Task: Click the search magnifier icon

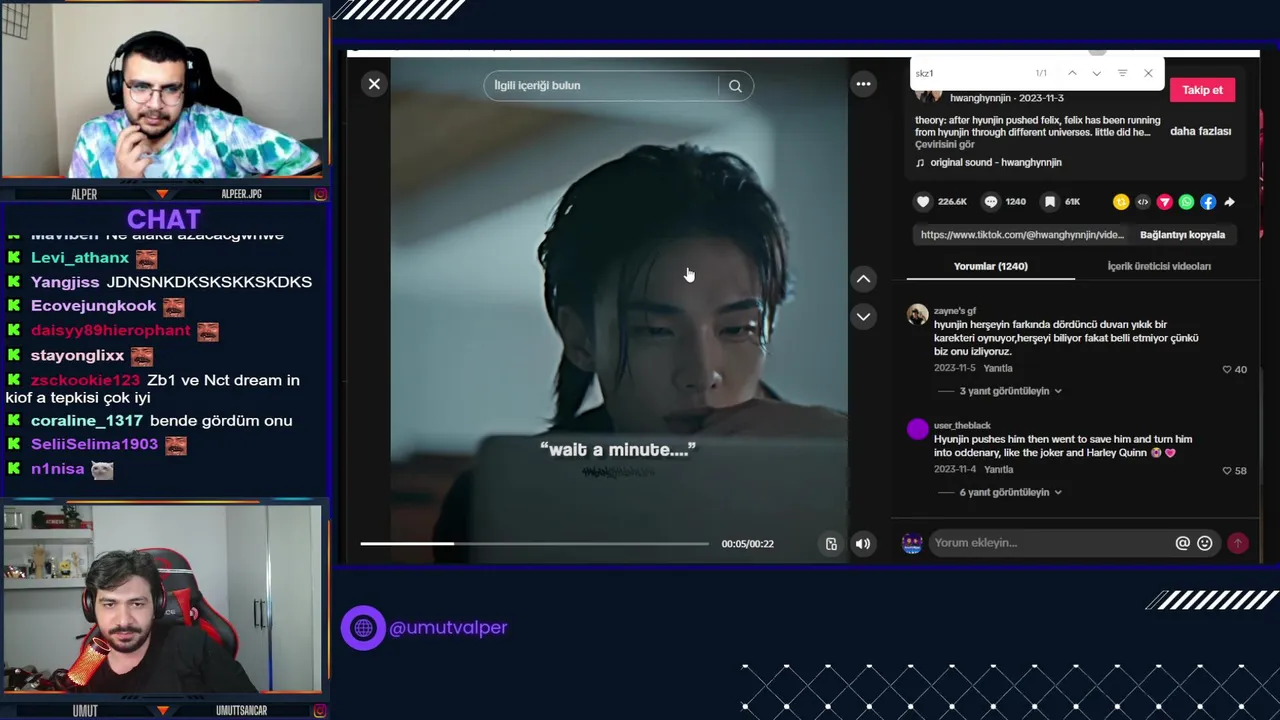Action: pyautogui.click(x=735, y=86)
